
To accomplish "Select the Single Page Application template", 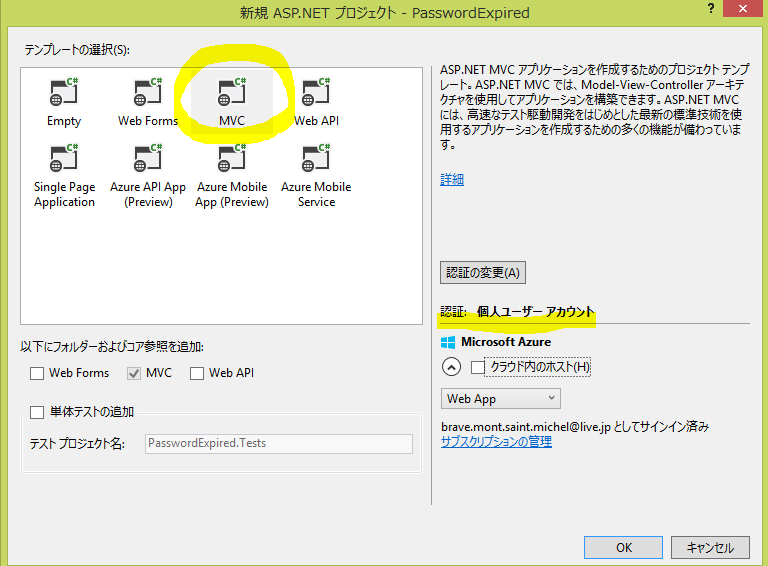I will pos(64,176).
